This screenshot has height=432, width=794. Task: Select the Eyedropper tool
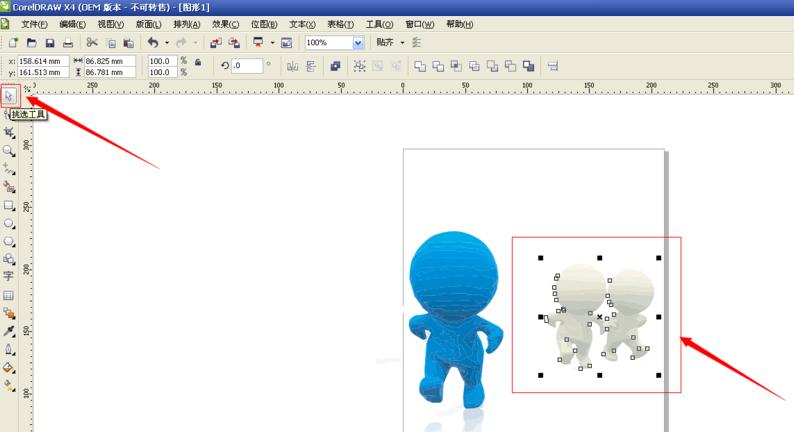point(9,331)
